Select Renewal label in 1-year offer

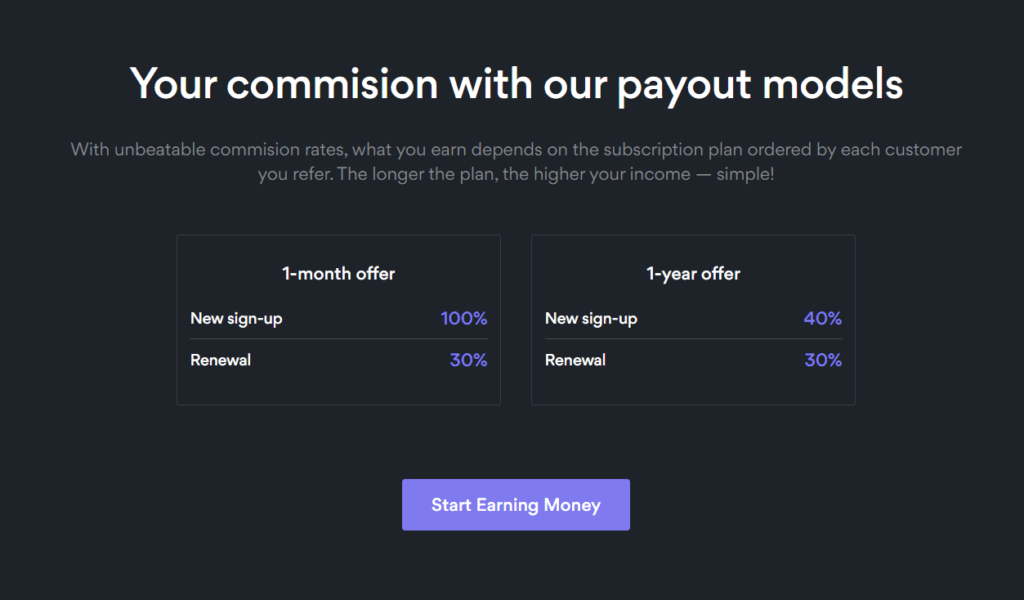[575, 360]
